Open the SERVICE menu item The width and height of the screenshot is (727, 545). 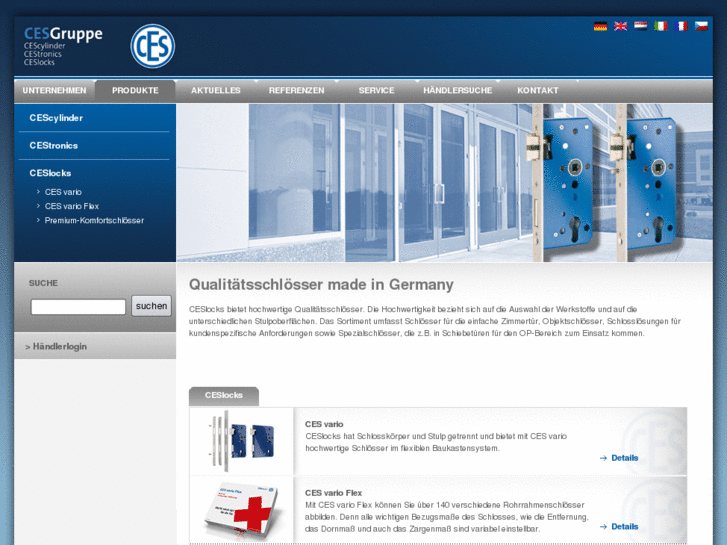tap(376, 91)
